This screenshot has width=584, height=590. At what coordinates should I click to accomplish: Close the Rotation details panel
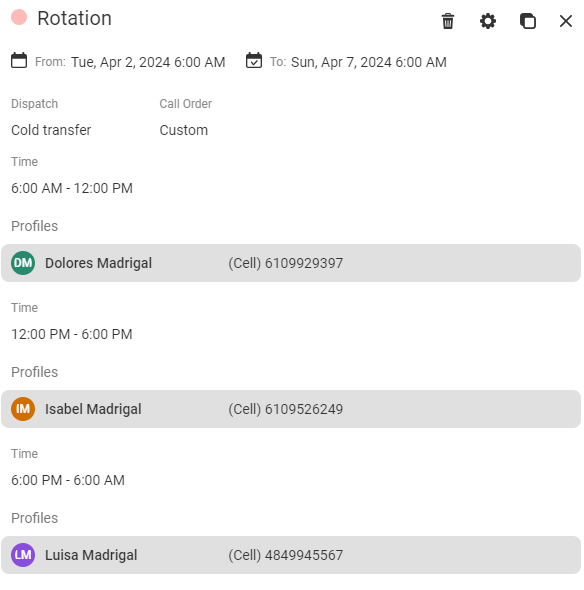566,21
